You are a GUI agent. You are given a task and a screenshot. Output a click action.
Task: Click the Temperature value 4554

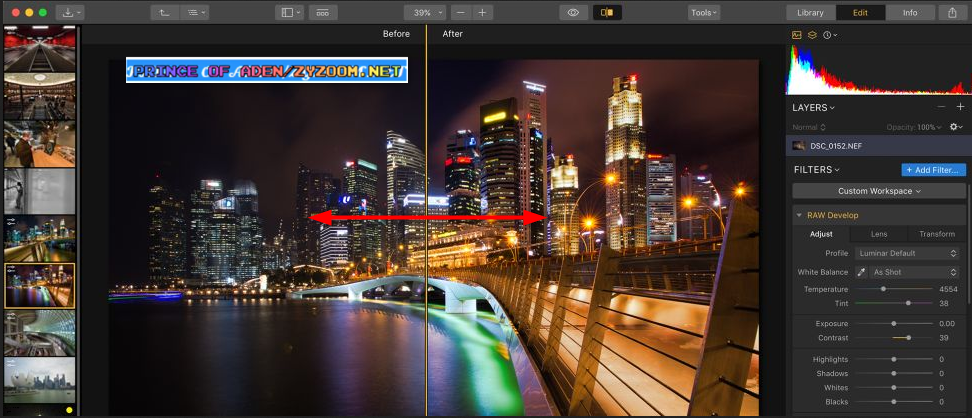pos(948,289)
